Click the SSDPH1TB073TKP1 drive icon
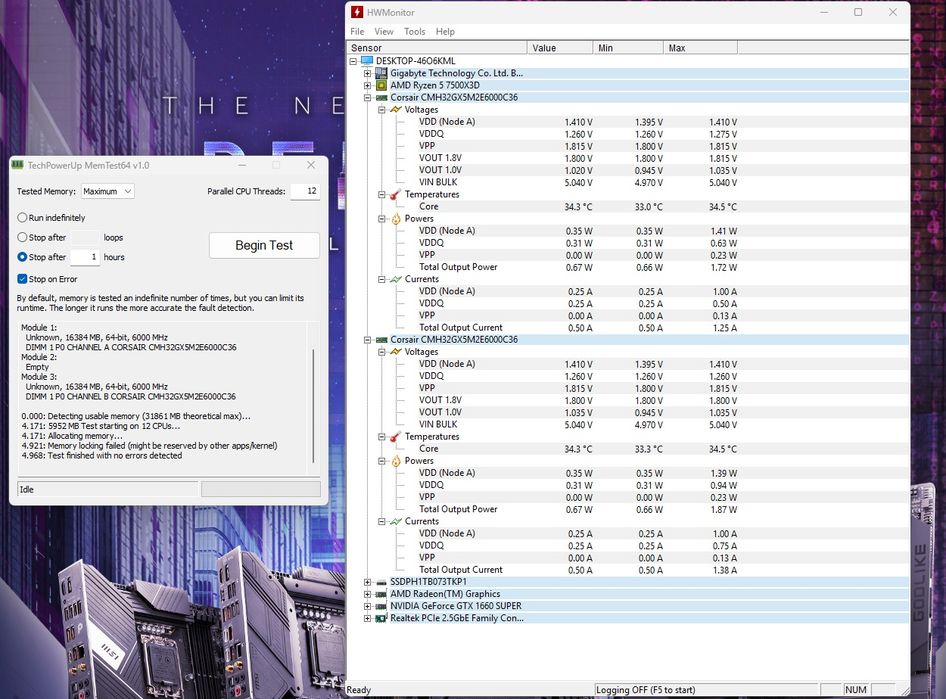Screen dimensions: 946x699 click(381, 582)
